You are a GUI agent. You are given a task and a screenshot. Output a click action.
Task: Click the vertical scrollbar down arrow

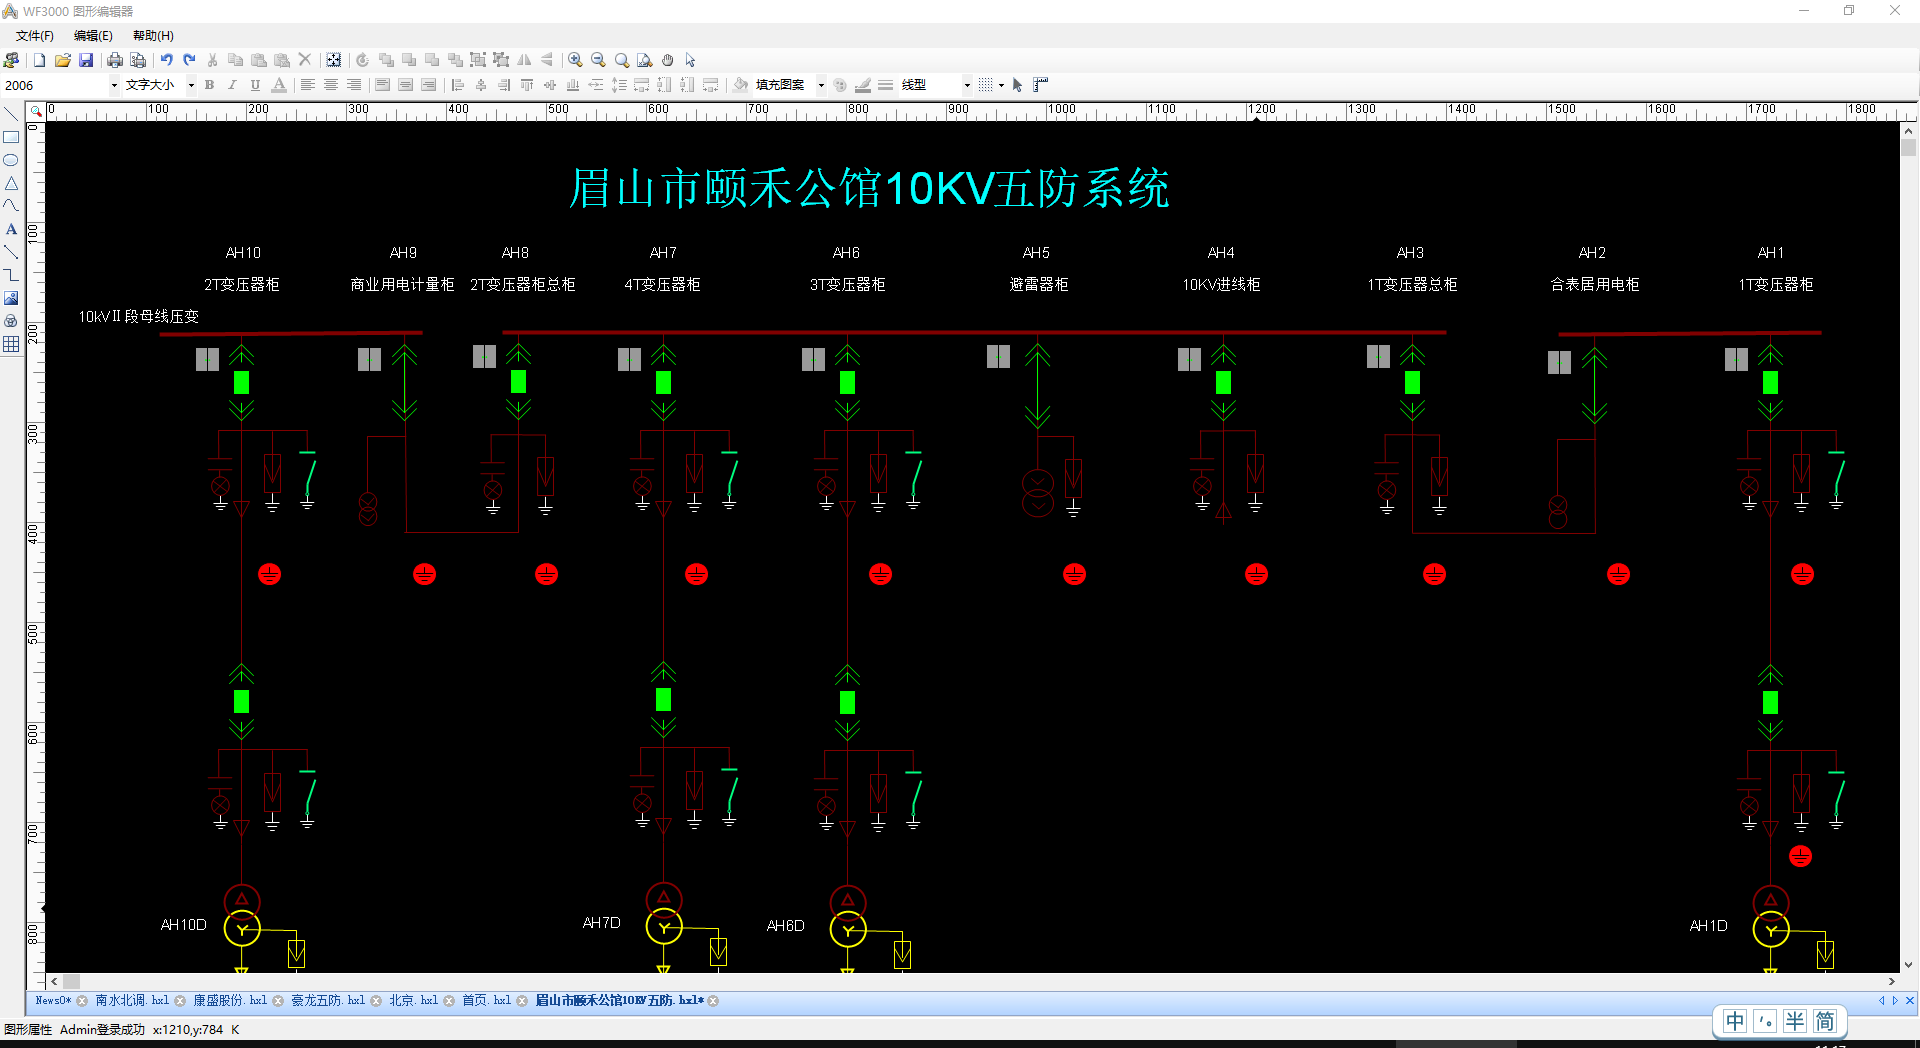pyautogui.click(x=1908, y=965)
